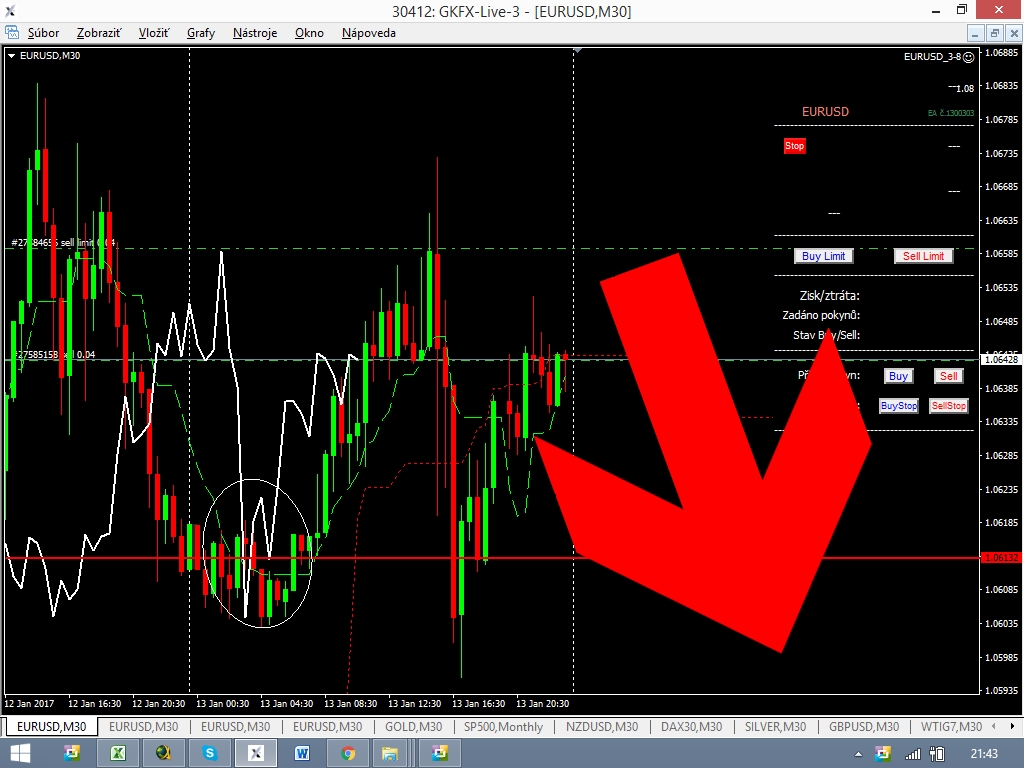Click the network signal tray icon
The height and width of the screenshot is (768, 1024).
tap(912, 754)
